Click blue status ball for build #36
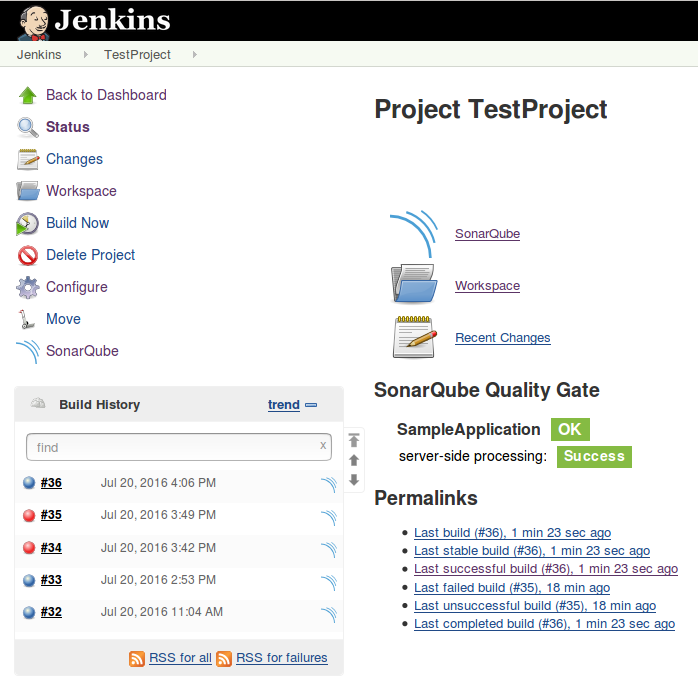698x682 pixels. coord(29,483)
